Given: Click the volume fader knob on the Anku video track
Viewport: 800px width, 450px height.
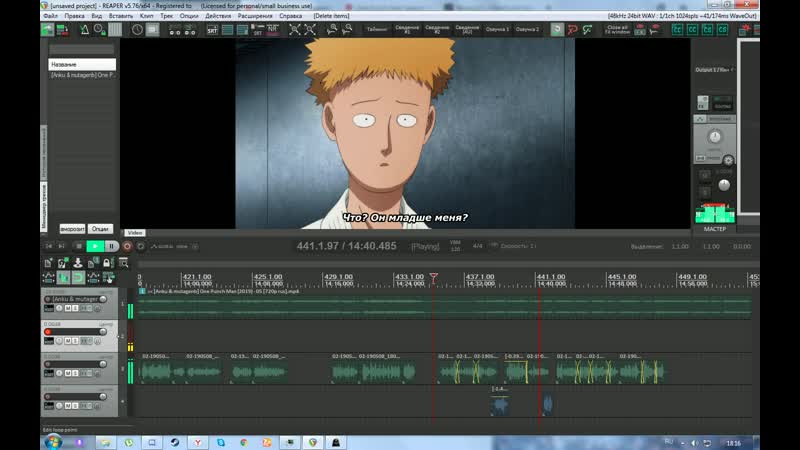Looking at the screenshot, I should point(103,299).
